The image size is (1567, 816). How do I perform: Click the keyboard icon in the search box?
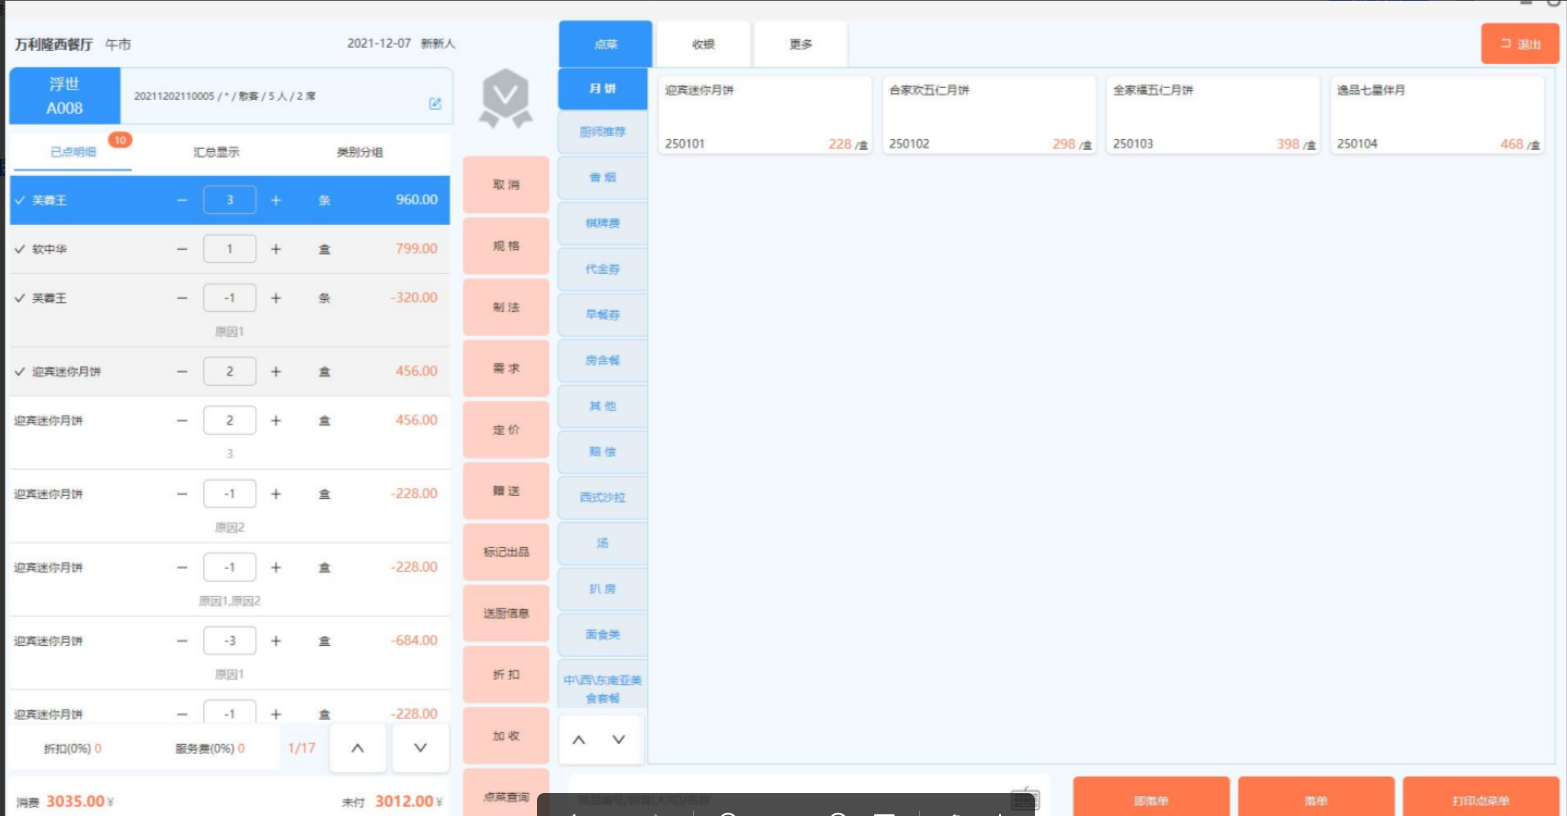coord(1024,798)
